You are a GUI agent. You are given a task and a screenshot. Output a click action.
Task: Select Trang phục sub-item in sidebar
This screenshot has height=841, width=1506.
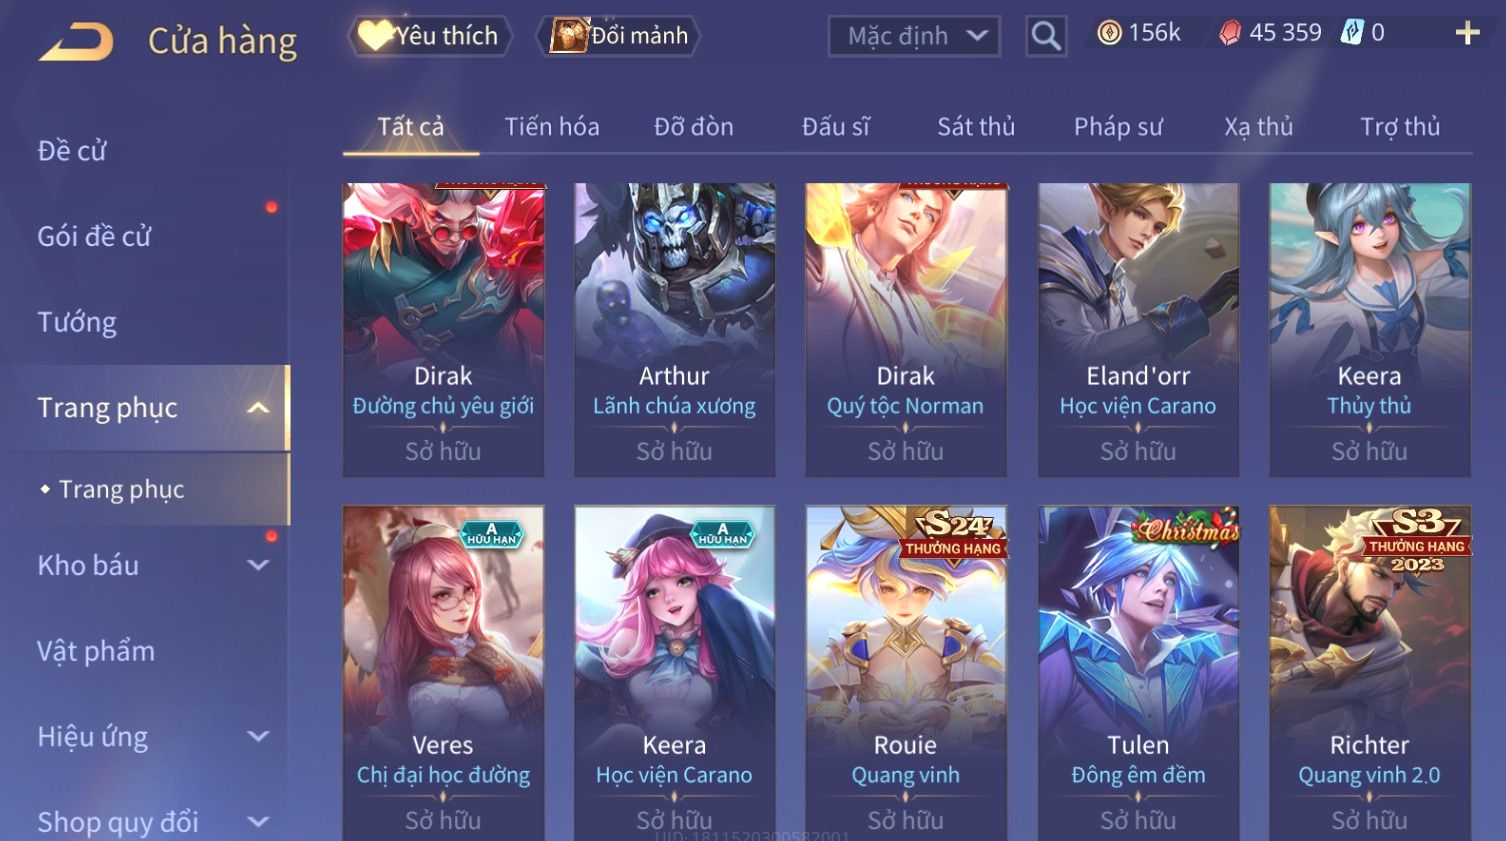click(121, 489)
